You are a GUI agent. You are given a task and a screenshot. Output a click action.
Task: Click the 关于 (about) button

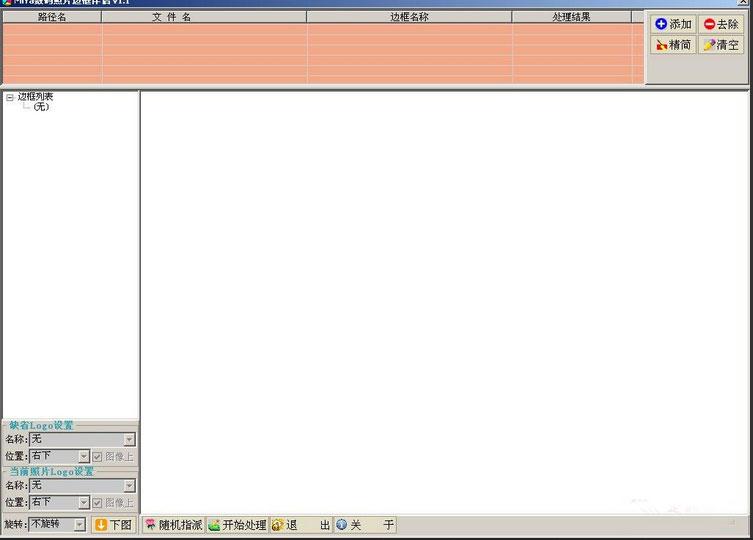365,525
